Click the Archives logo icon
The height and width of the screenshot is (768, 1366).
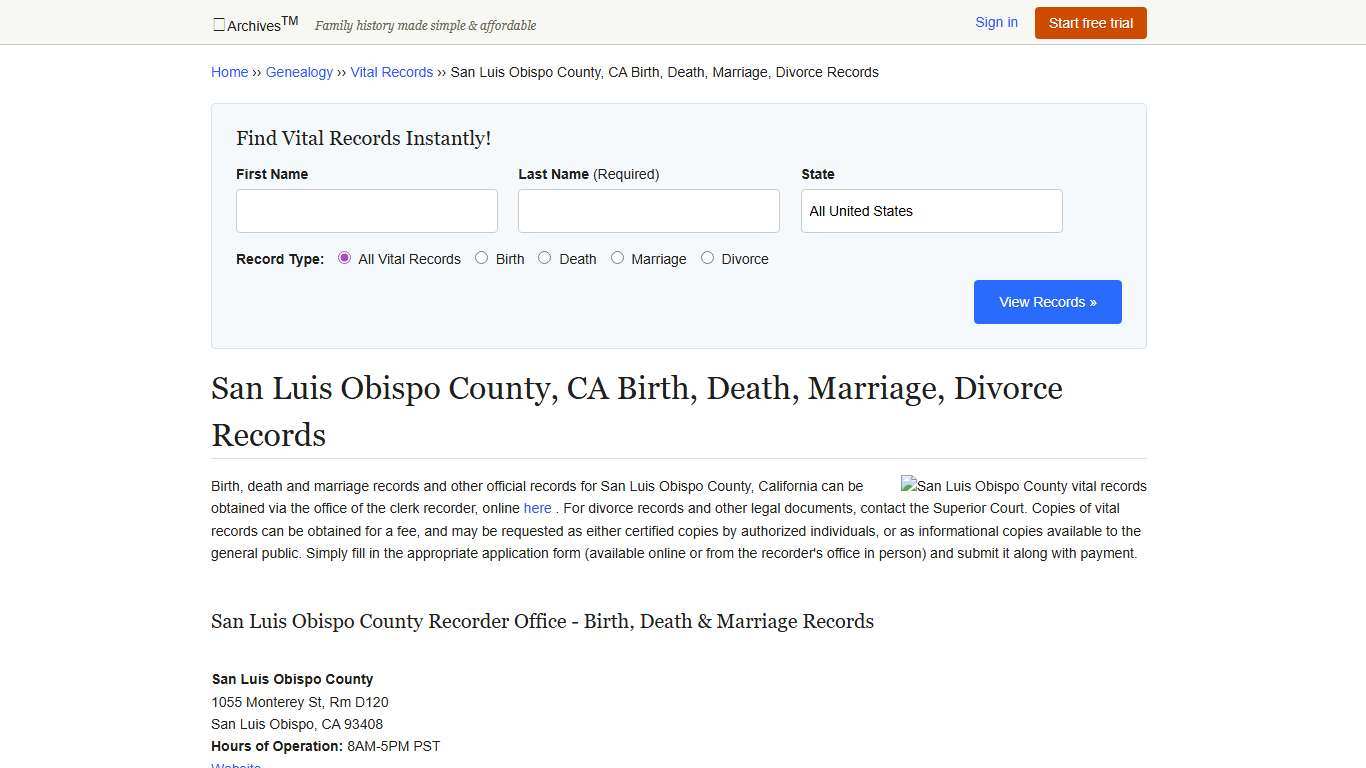218,23
